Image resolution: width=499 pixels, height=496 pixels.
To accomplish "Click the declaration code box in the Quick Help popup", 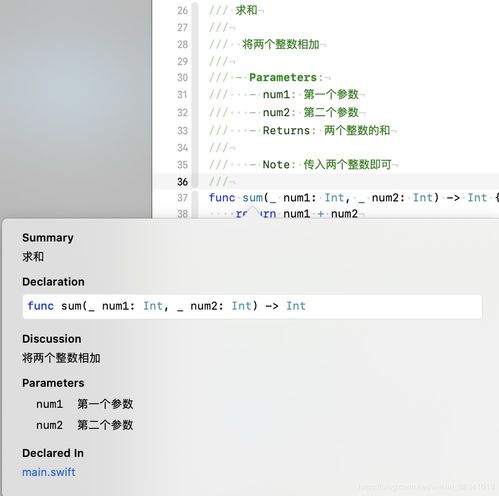I will tap(252, 306).
